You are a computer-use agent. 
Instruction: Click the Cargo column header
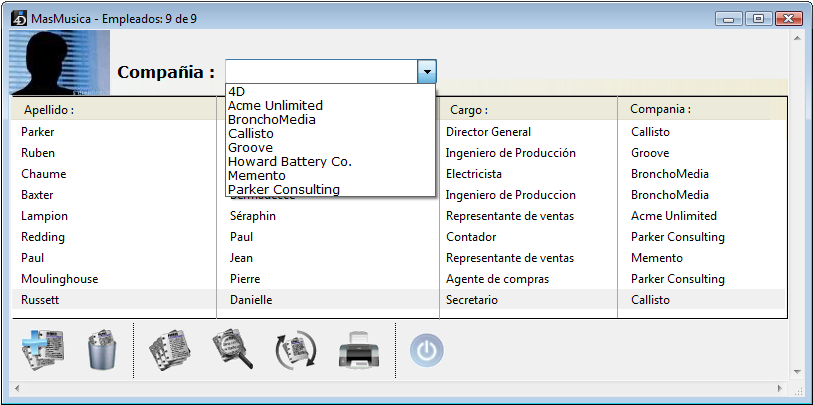pyautogui.click(x=468, y=109)
